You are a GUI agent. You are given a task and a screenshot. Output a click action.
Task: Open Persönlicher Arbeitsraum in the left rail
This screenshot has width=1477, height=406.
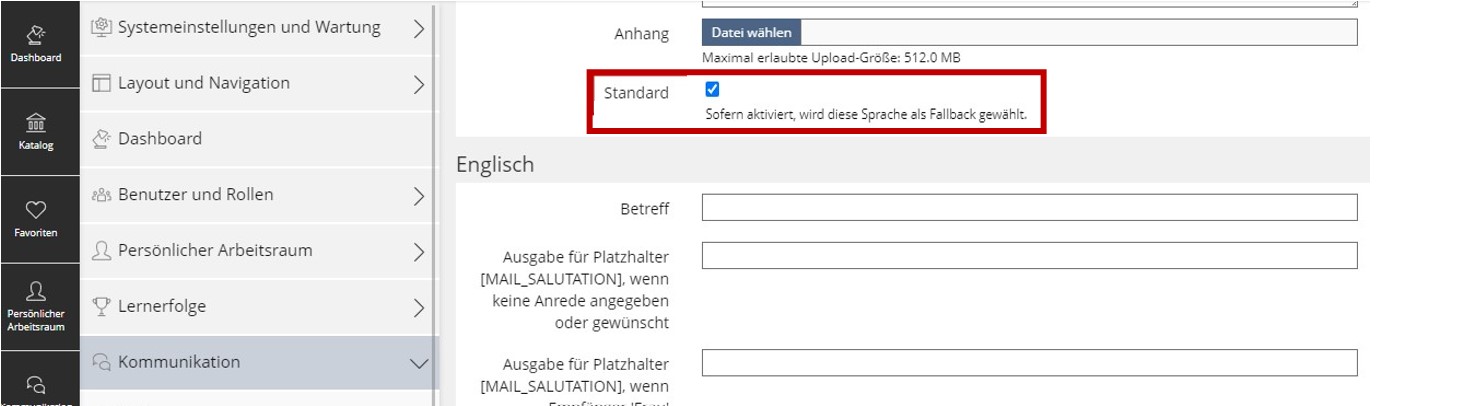point(36,304)
